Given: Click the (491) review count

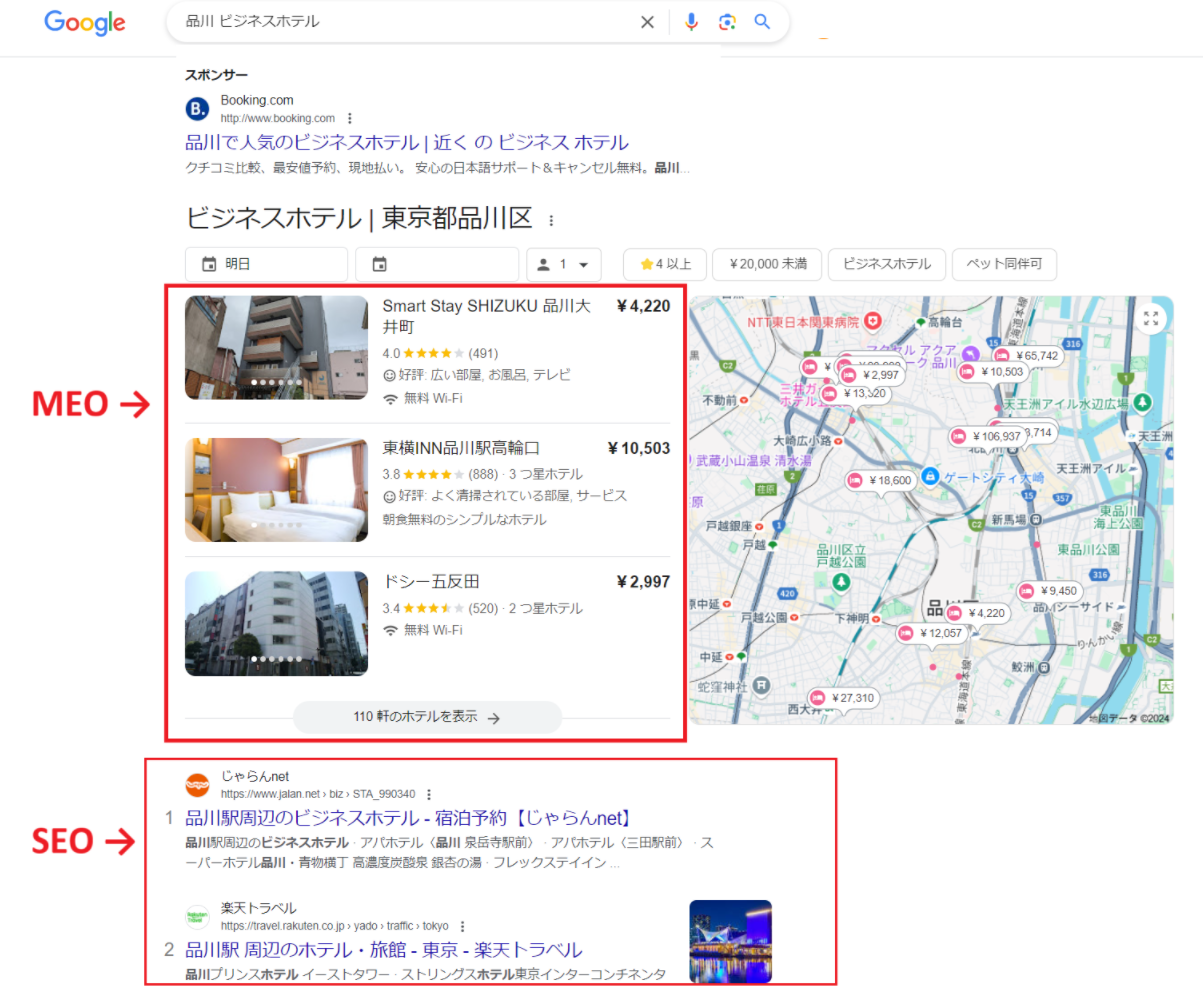Looking at the screenshot, I should pyautogui.click(x=483, y=353).
